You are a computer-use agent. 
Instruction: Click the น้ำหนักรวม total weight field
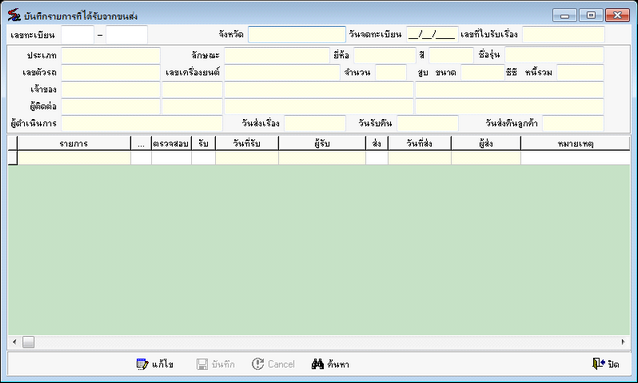(580, 72)
